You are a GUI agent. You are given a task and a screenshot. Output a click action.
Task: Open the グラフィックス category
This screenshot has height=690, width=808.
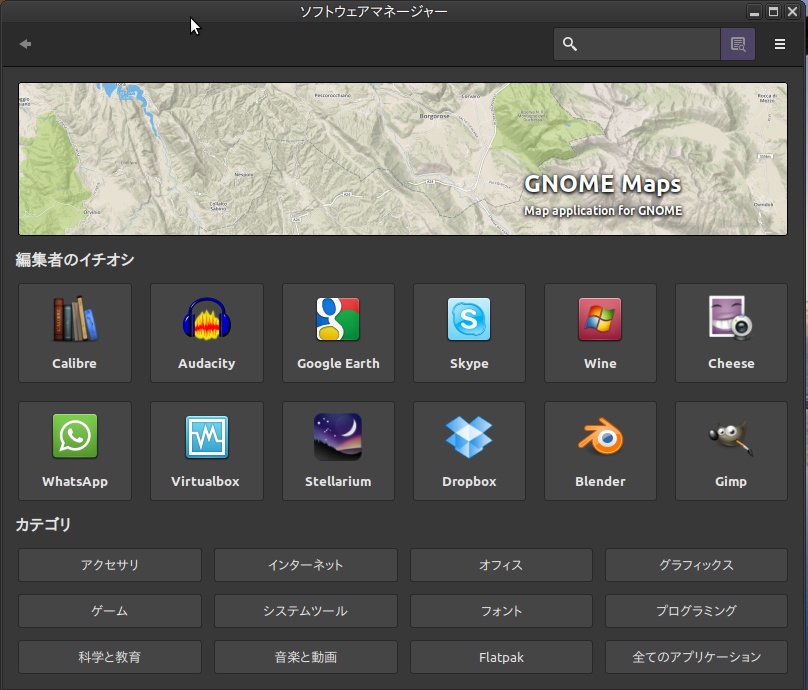tap(696, 565)
